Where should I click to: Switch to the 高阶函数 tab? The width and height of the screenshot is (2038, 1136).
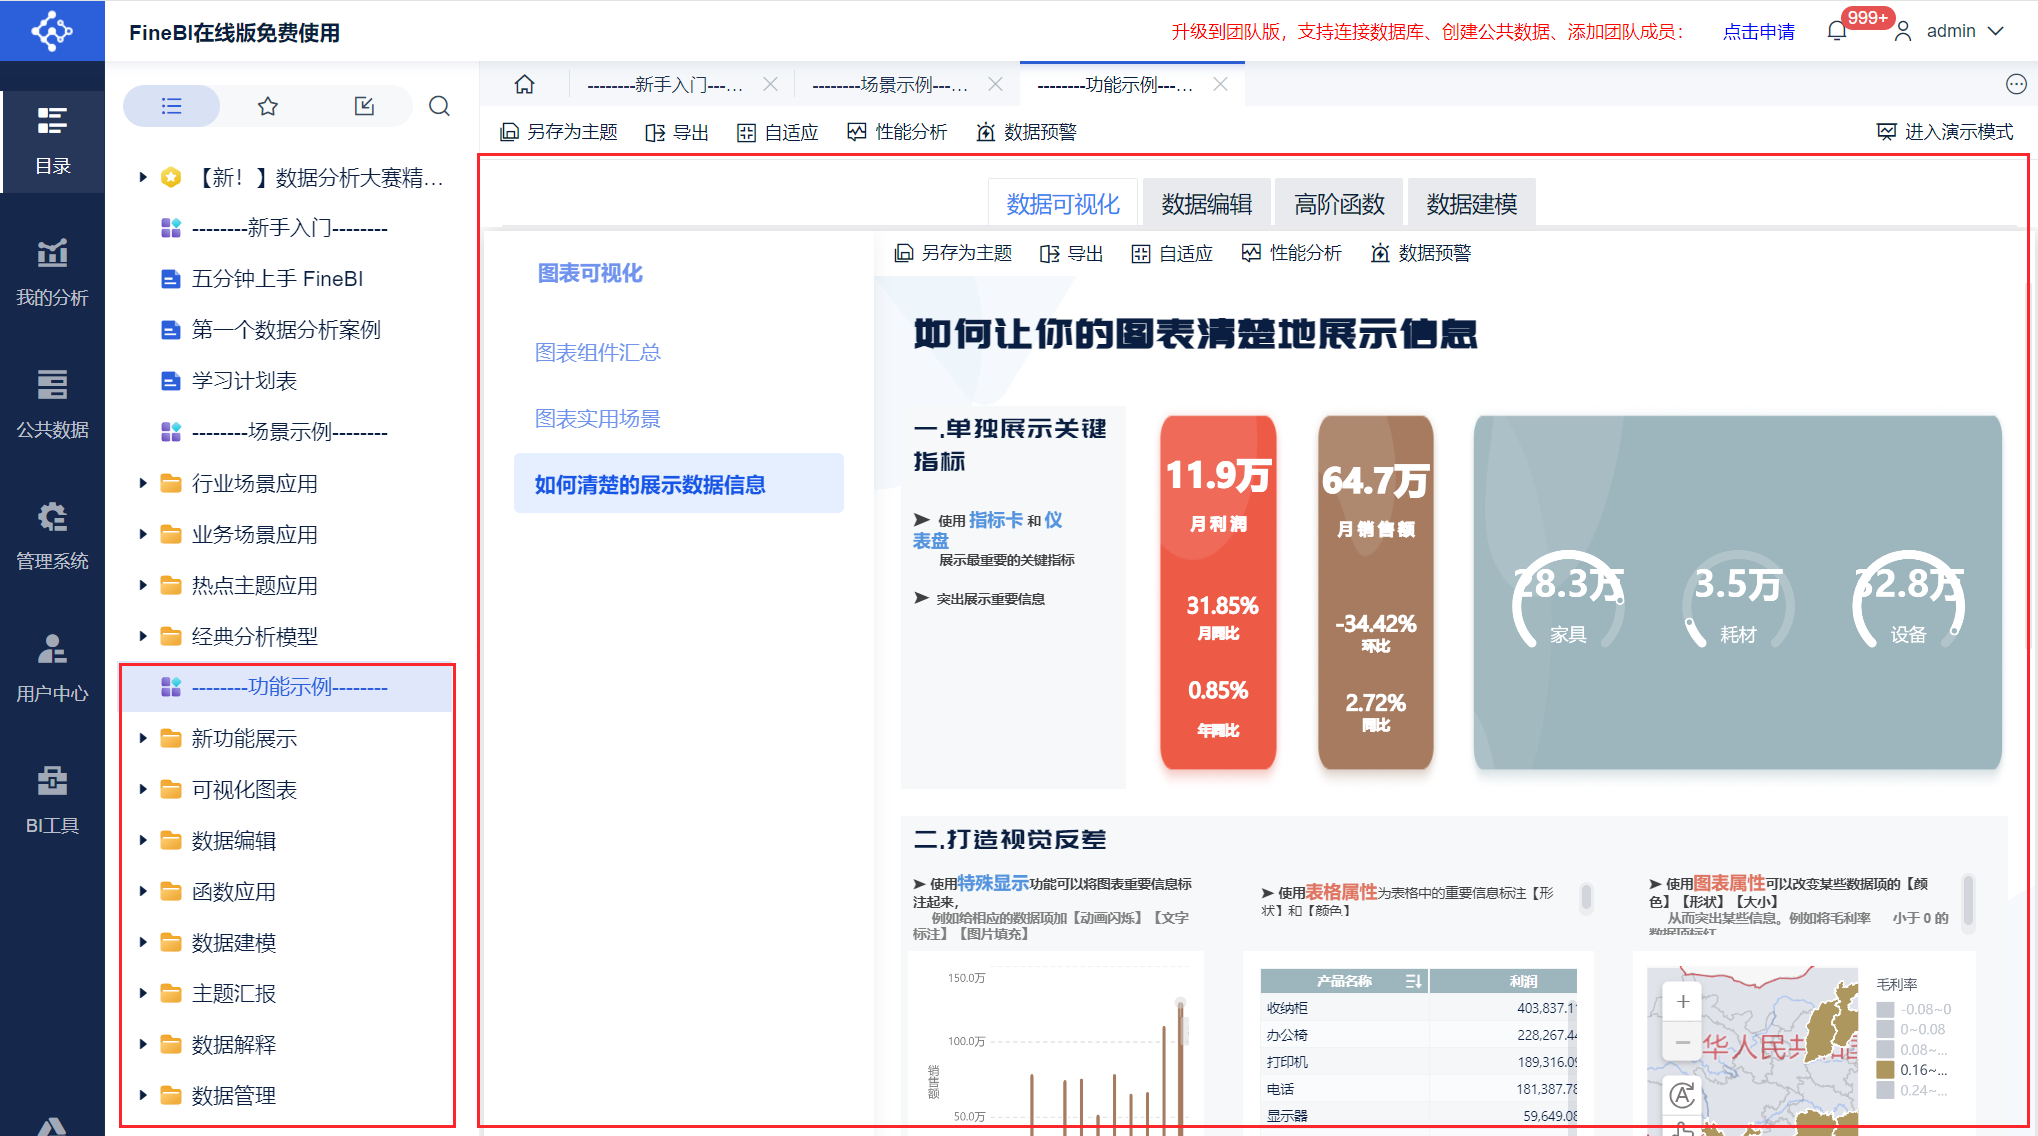[1339, 204]
